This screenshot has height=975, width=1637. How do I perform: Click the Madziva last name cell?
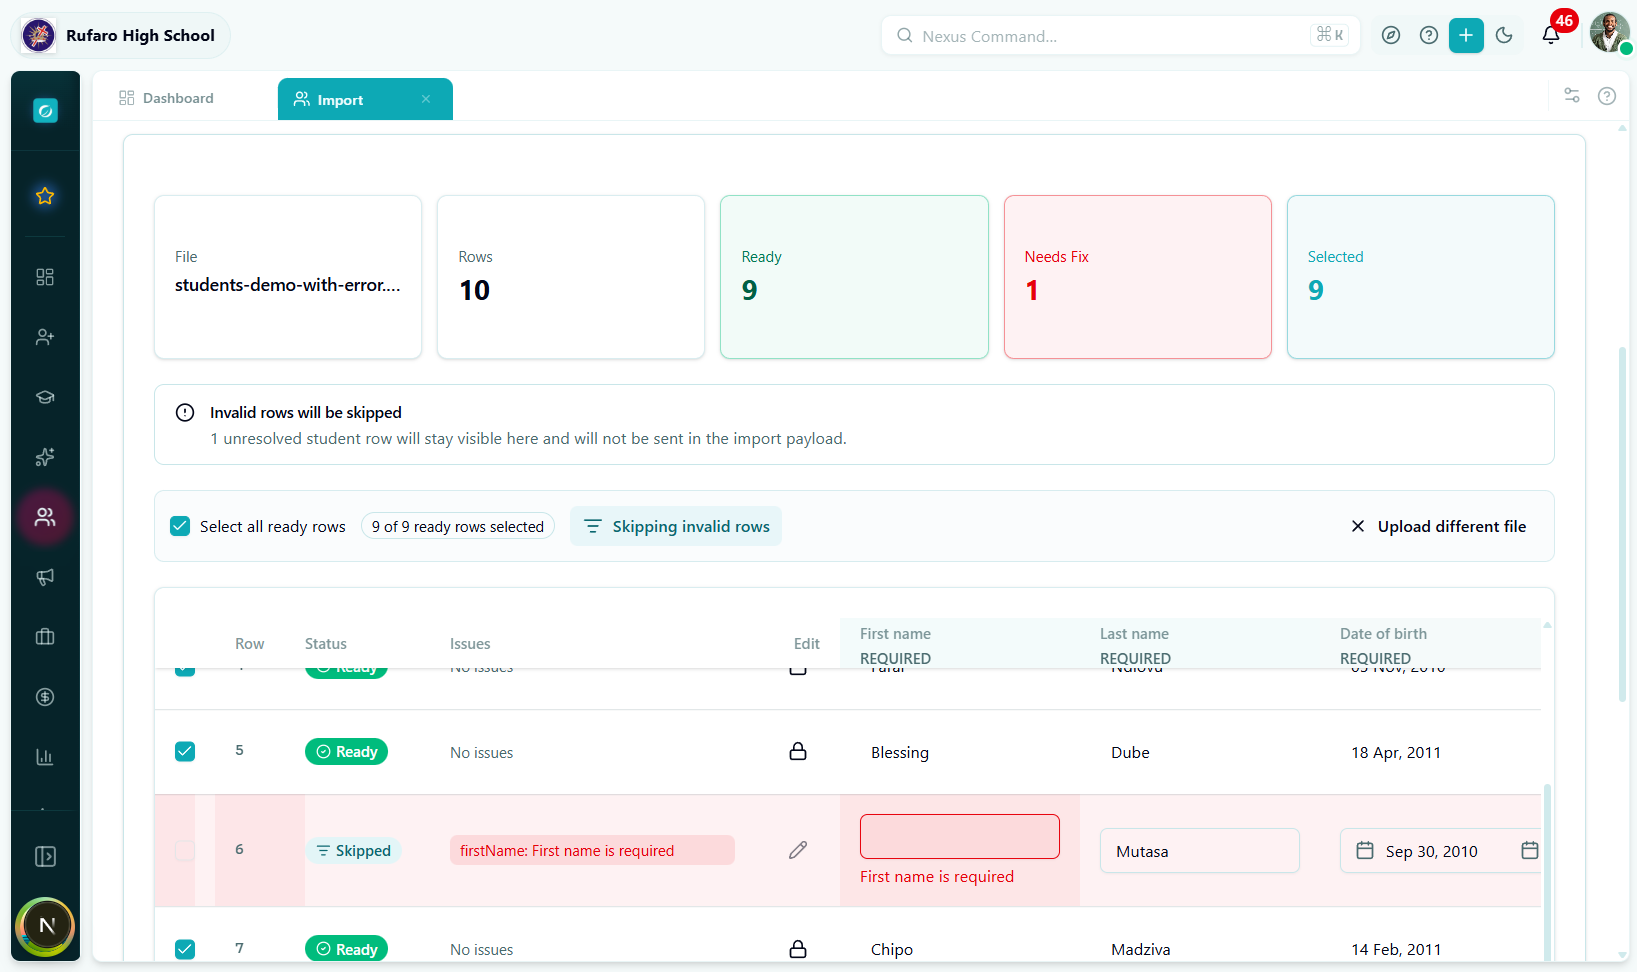point(1141,949)
